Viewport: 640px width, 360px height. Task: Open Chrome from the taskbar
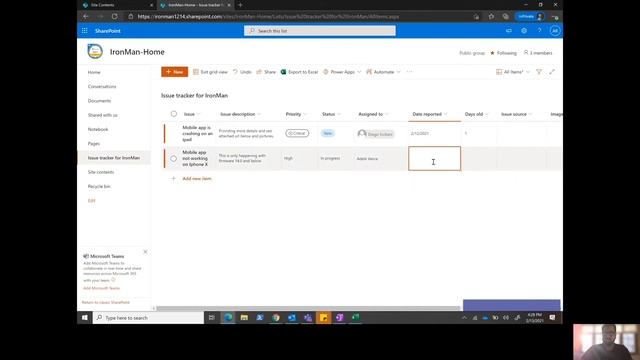(276, 318)
